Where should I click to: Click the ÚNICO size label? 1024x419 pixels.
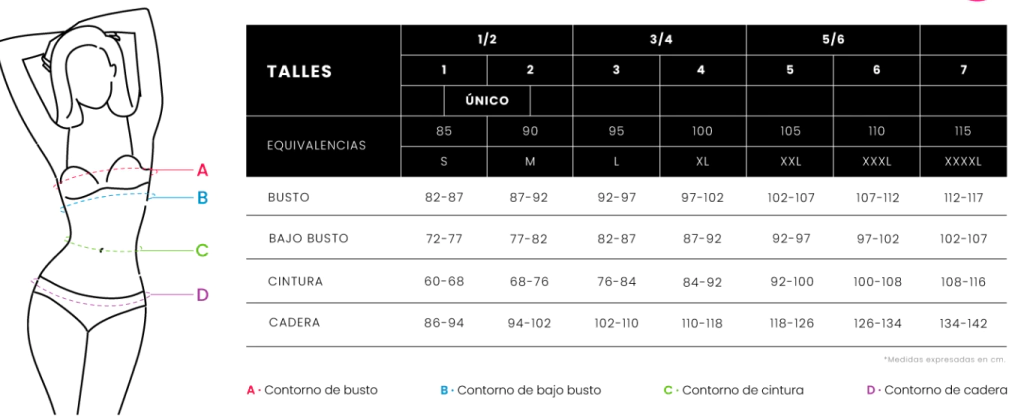tap(487, 101)
